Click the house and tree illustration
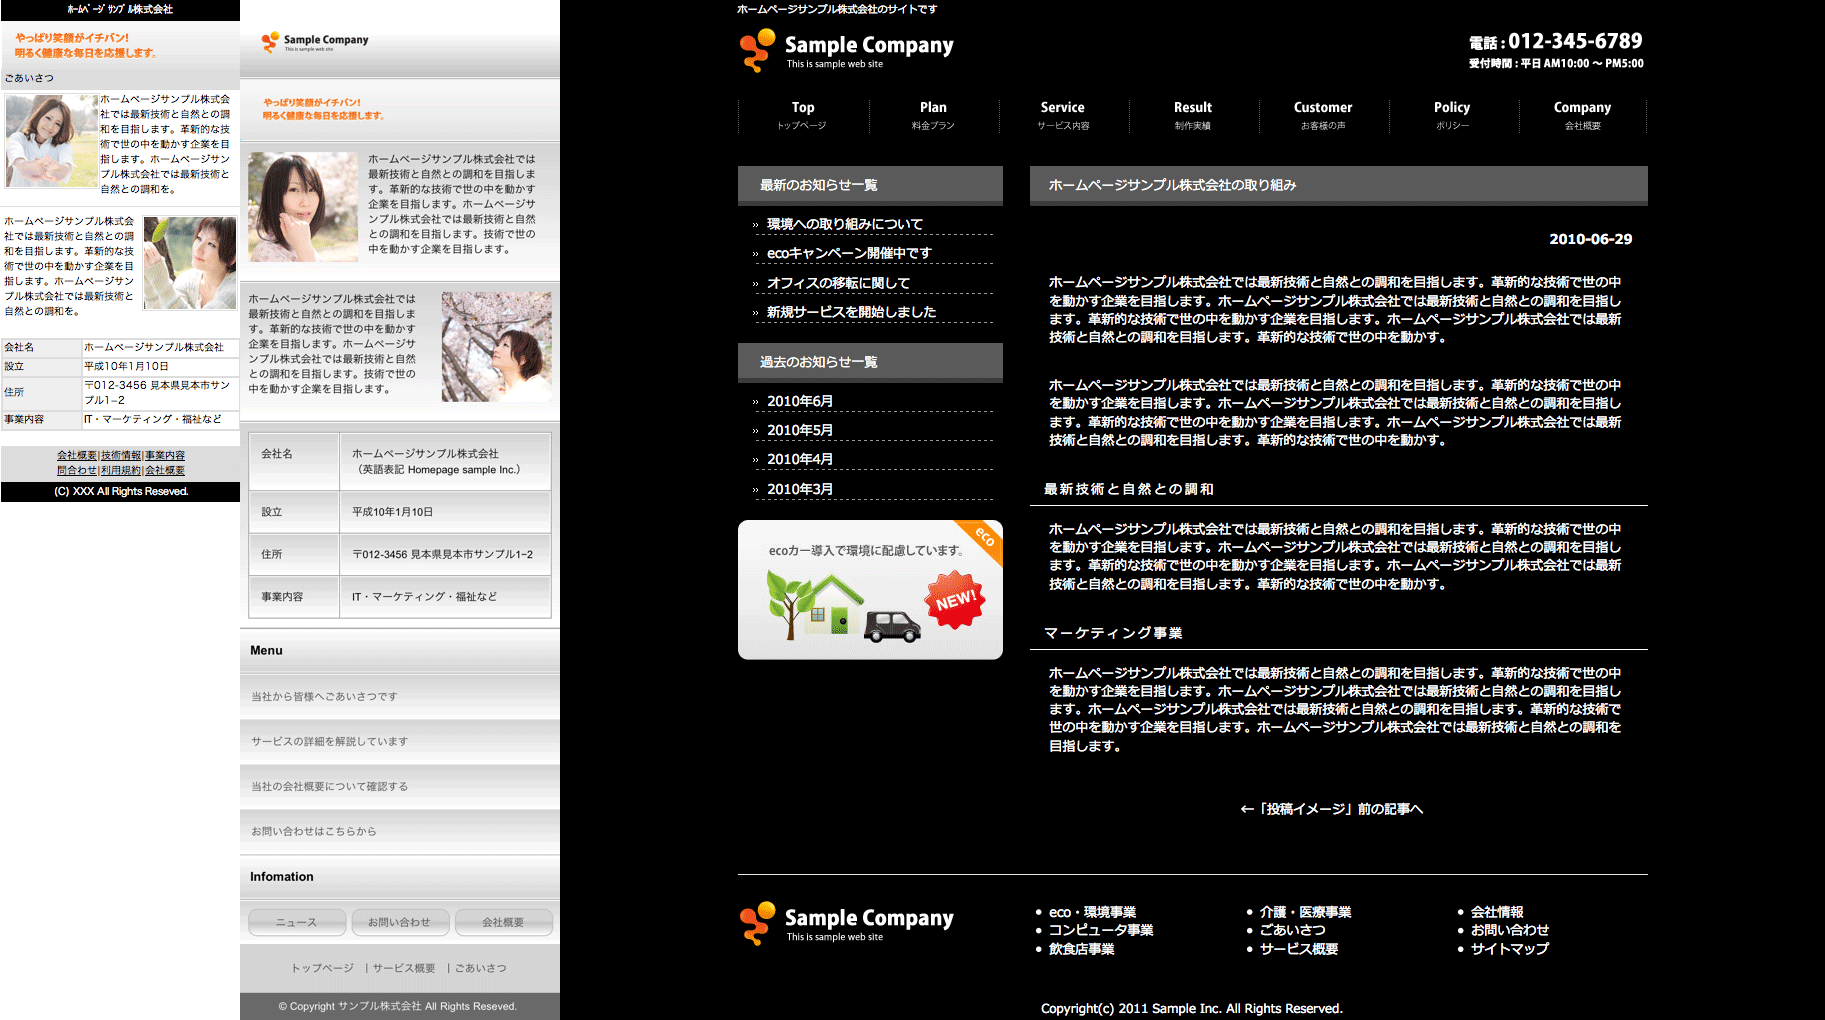Image resolution: width=1825 pixels, height=1020 pixels. coord(813,604)
